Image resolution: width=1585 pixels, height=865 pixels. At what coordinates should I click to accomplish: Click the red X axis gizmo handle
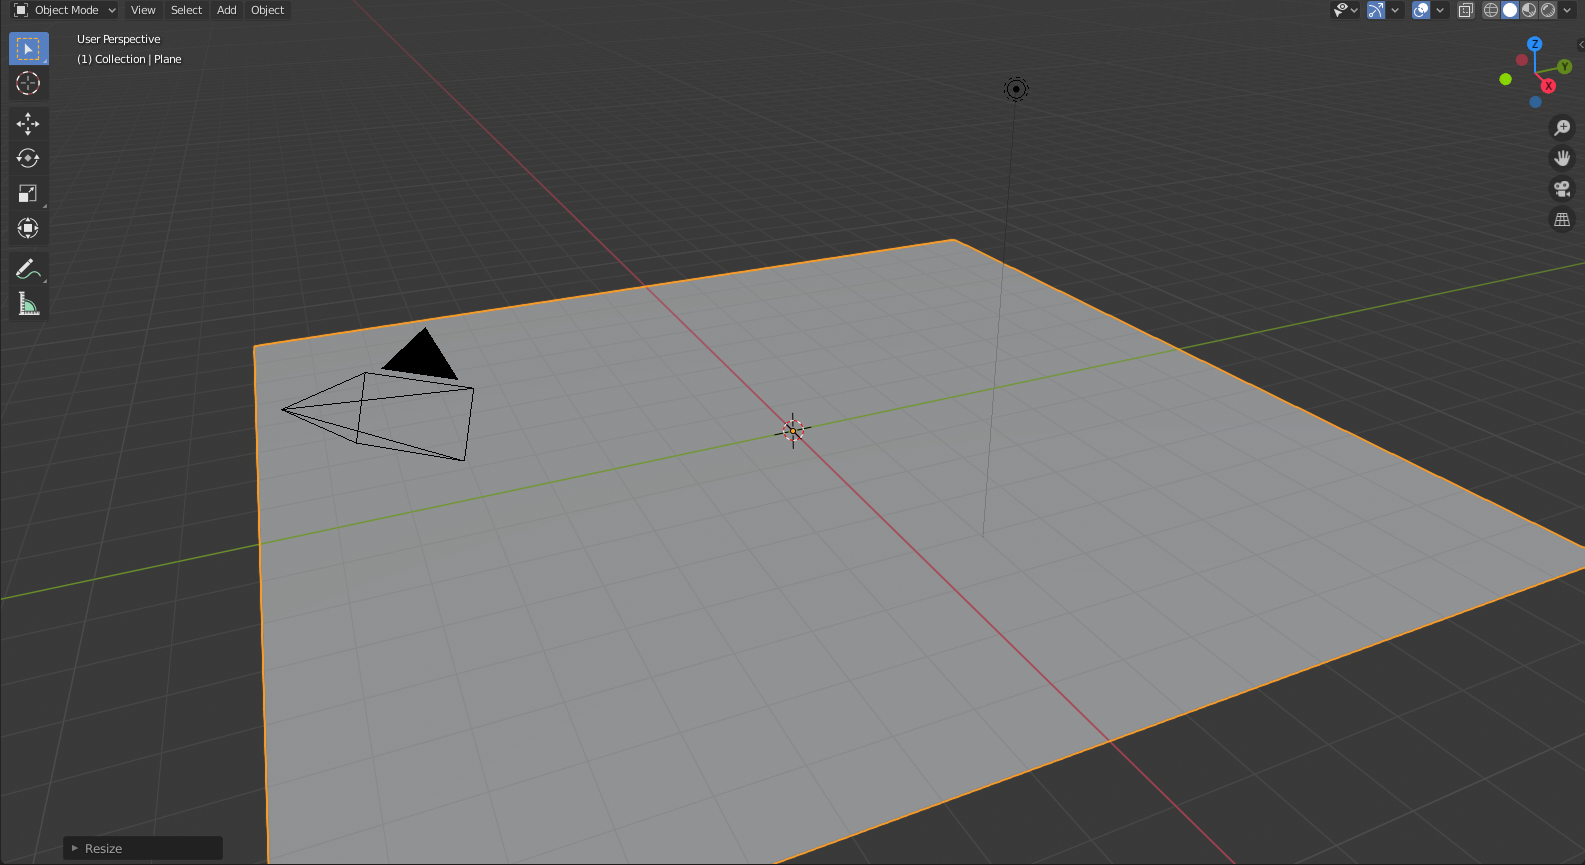pos(1548,86)
